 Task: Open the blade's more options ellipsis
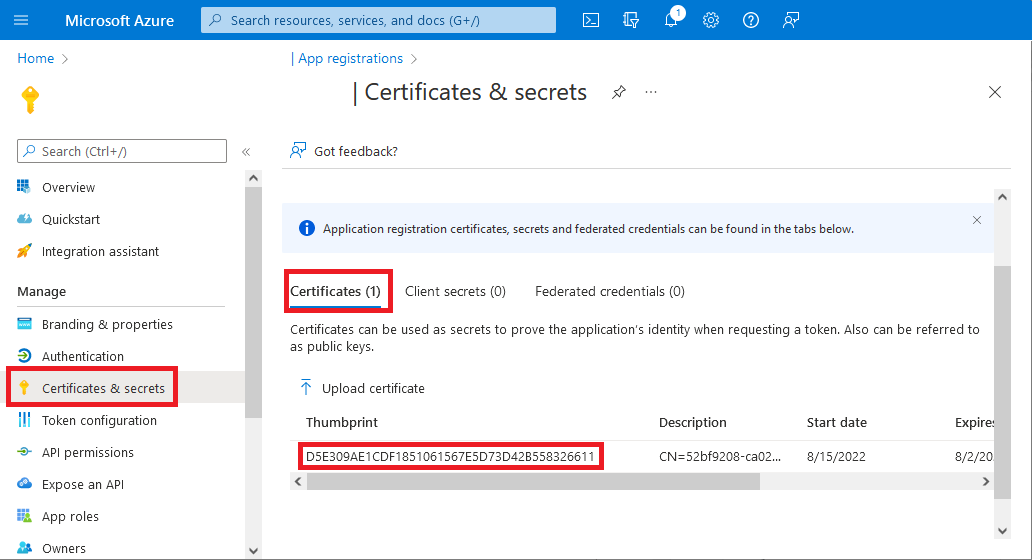click(x=651, y=92)
